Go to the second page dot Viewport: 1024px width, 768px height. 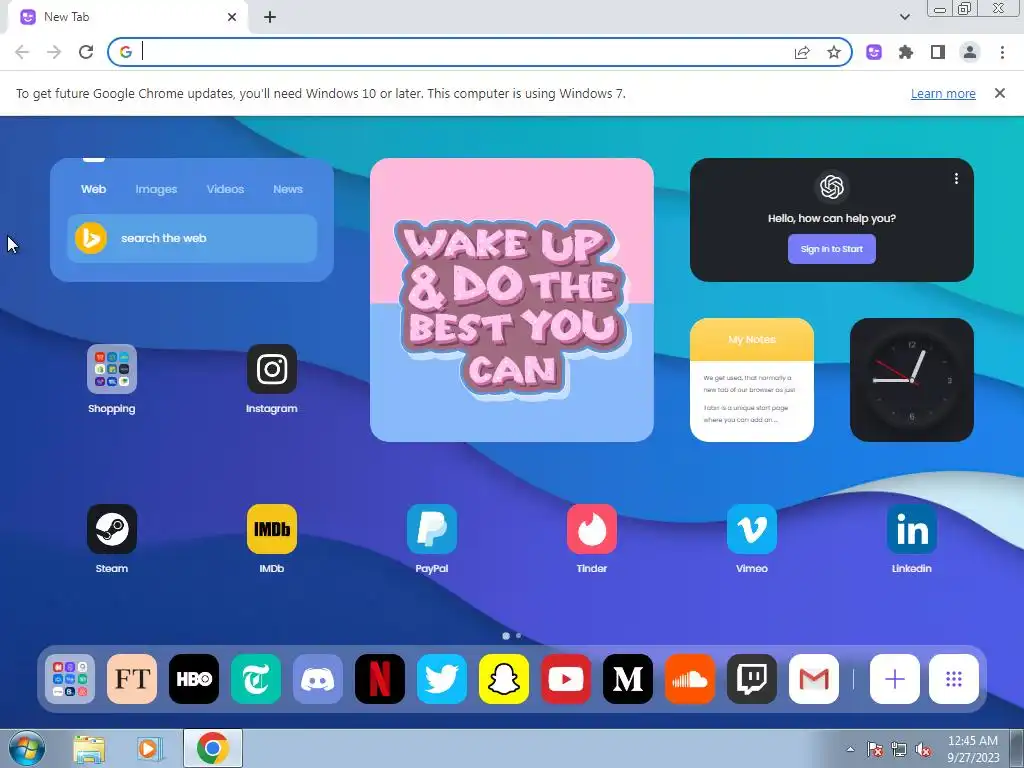point(519,635)
